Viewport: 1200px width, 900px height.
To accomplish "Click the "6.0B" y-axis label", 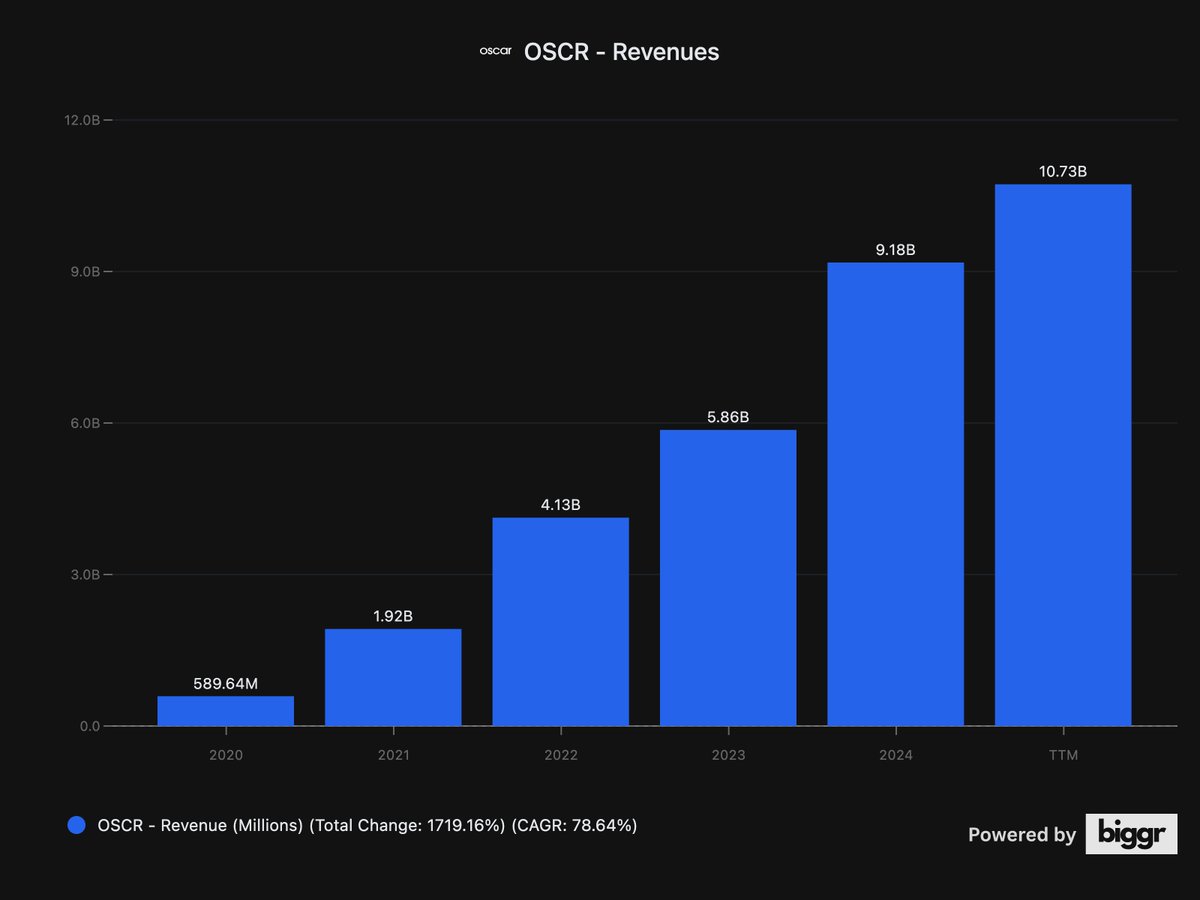I will pyautogui.click(x=85, y=423).
